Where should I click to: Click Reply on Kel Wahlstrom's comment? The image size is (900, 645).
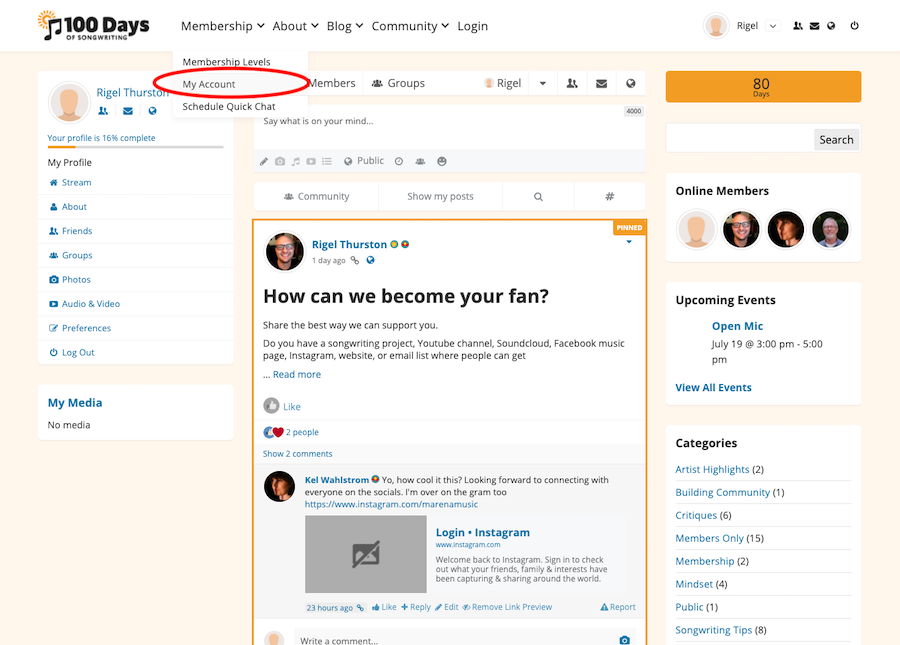click(416, 607)
